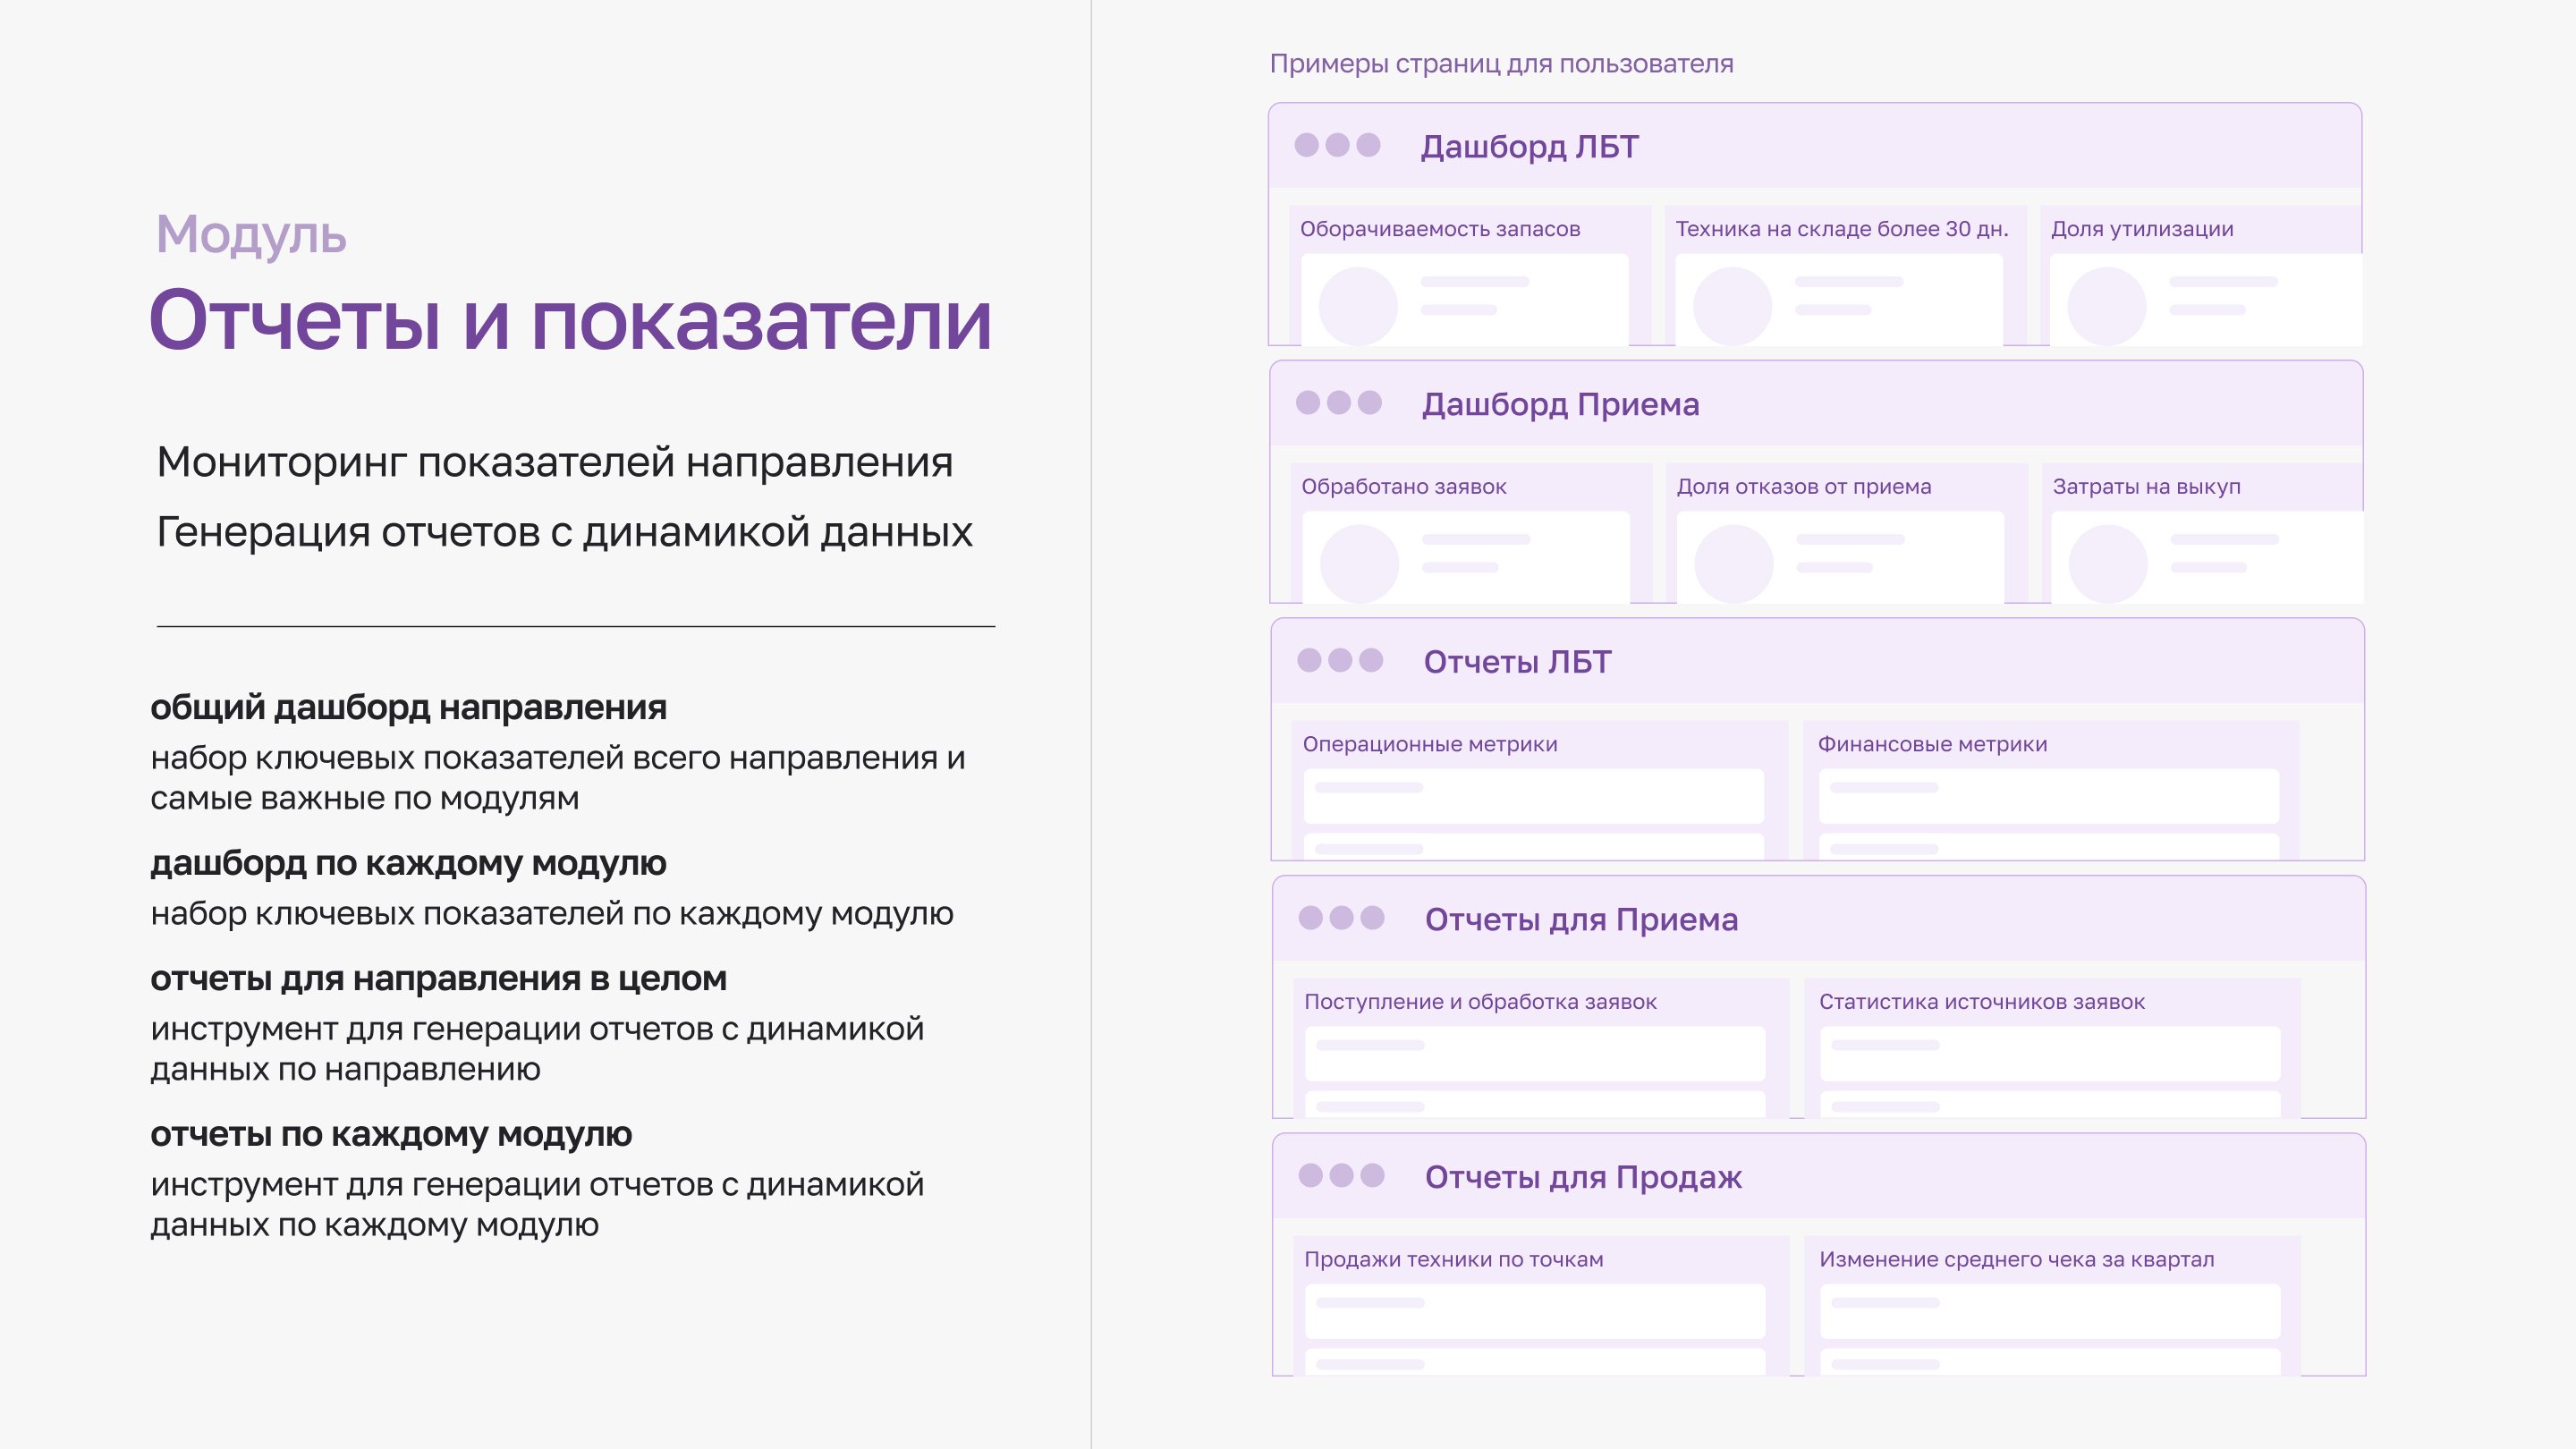Viewport: 2576px width, 1449px height.
Task: Open the Обработано заявок card
Action: pyautogui.click(x=1403, y=487)
